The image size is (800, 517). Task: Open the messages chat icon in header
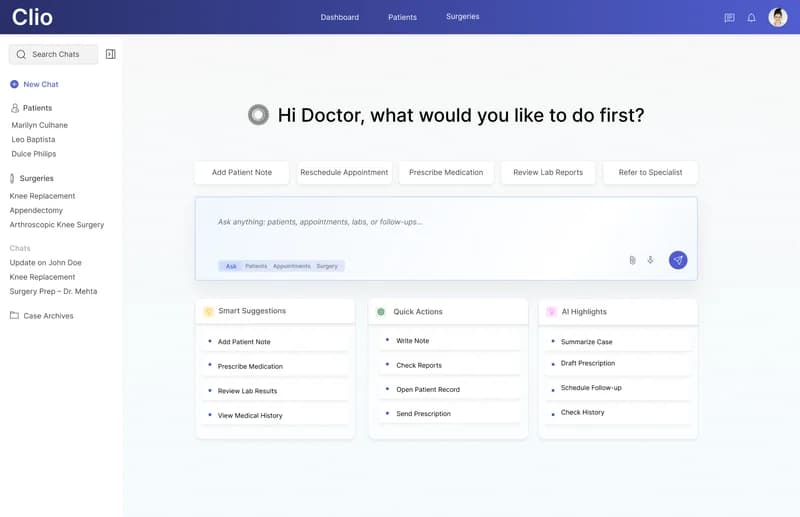click(x=730, y=18)
